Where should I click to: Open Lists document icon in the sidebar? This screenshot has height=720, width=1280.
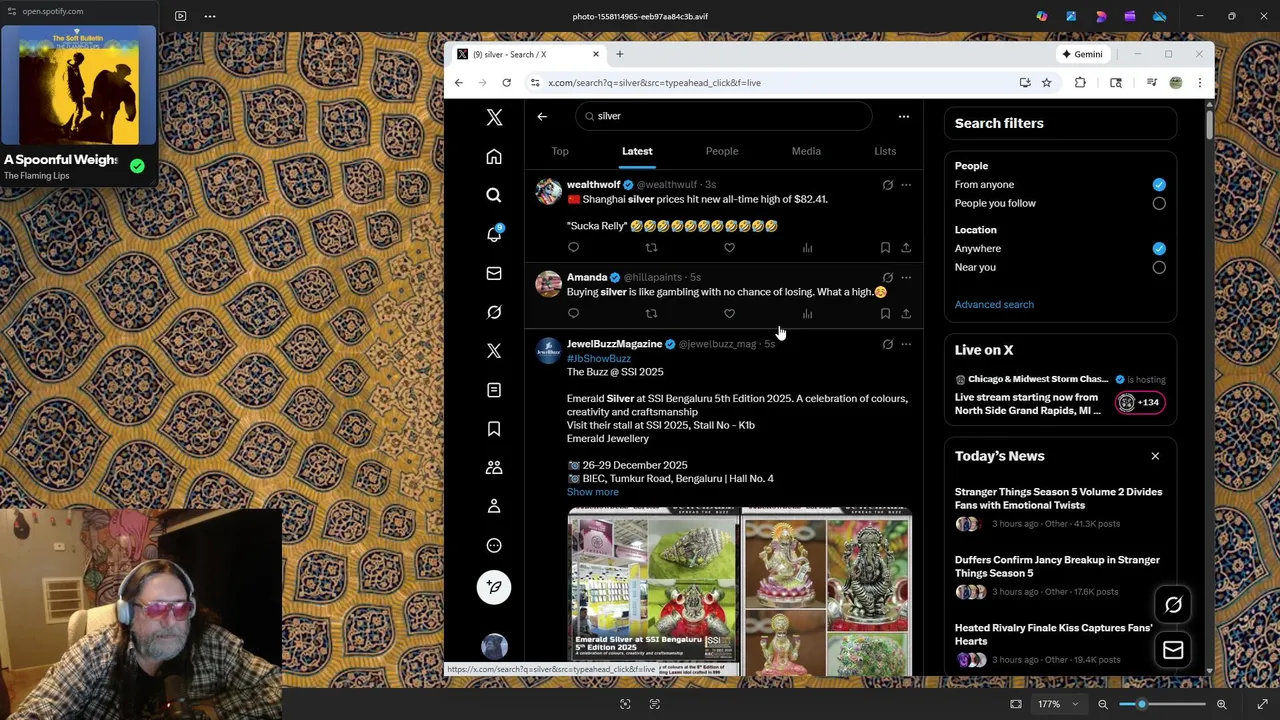pos(494,390)
